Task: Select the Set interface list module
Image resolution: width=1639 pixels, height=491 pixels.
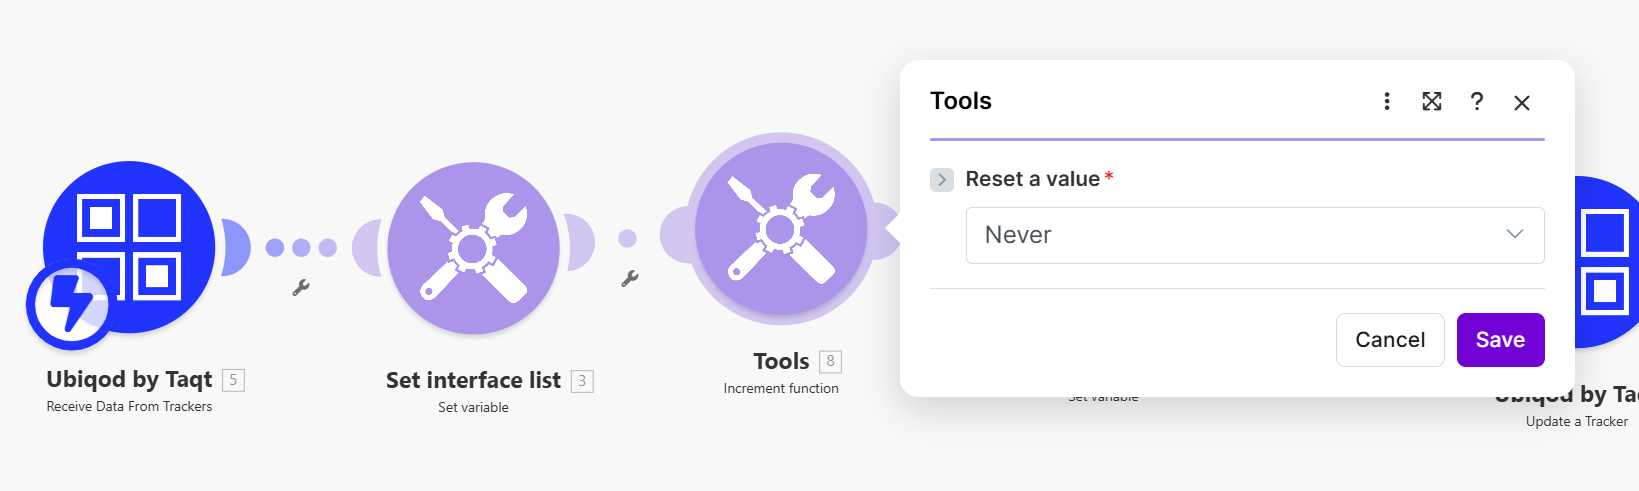Action: pyautogui.click(x=473, y=248)
